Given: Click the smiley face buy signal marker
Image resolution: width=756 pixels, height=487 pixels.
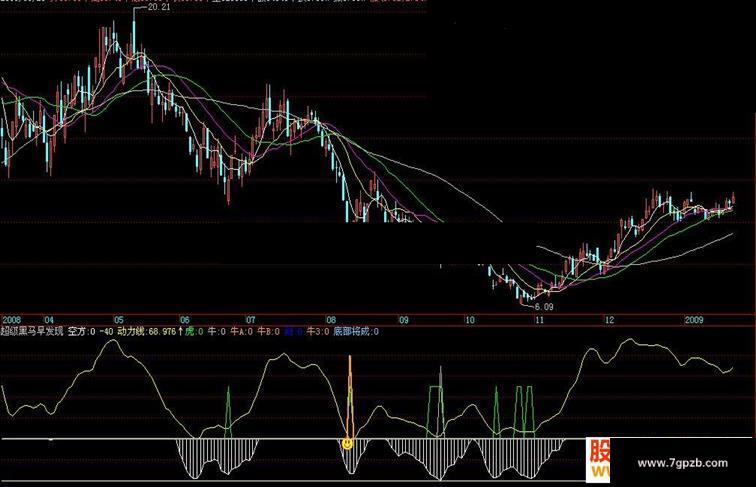Looking at the screenshot, I should 347,443.
